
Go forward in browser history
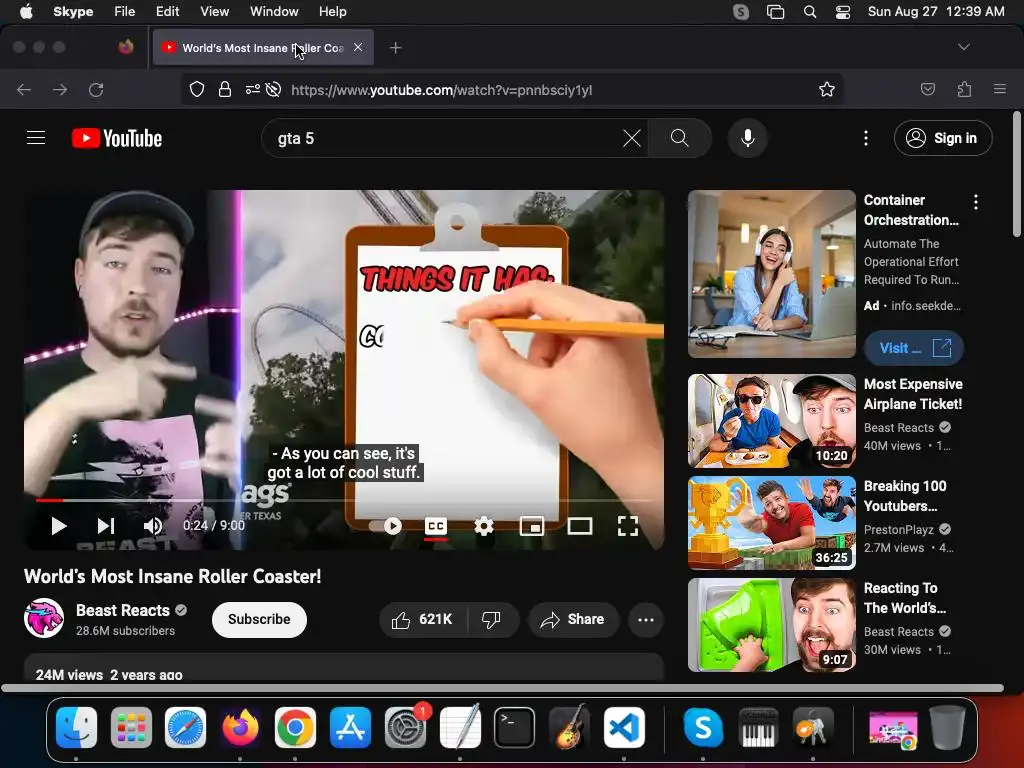(x=60, y=89)
